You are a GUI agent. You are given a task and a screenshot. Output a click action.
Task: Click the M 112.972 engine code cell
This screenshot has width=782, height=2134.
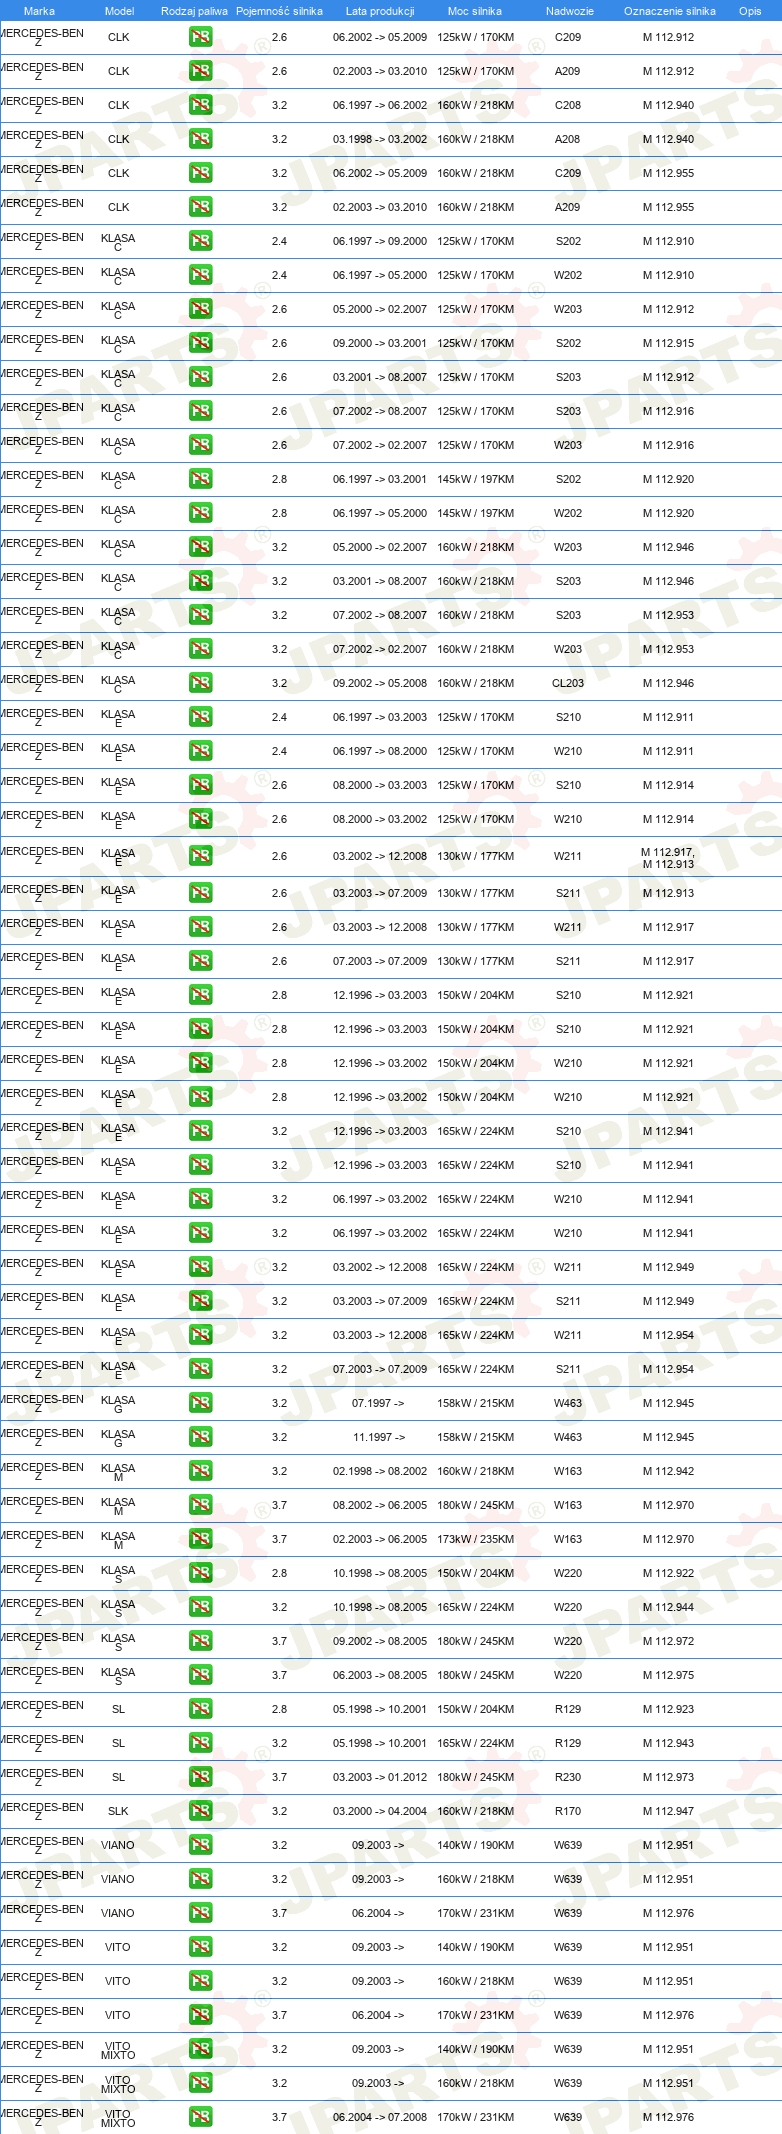(668, 1641)
